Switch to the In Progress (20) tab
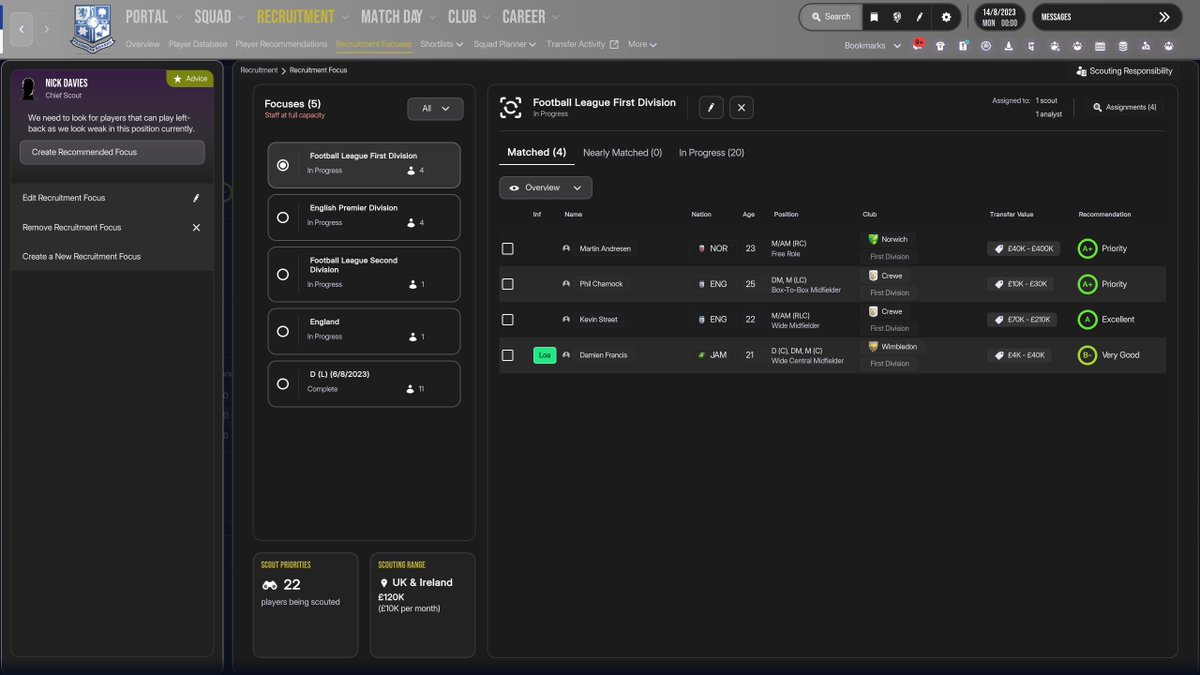 pos(711,152)
